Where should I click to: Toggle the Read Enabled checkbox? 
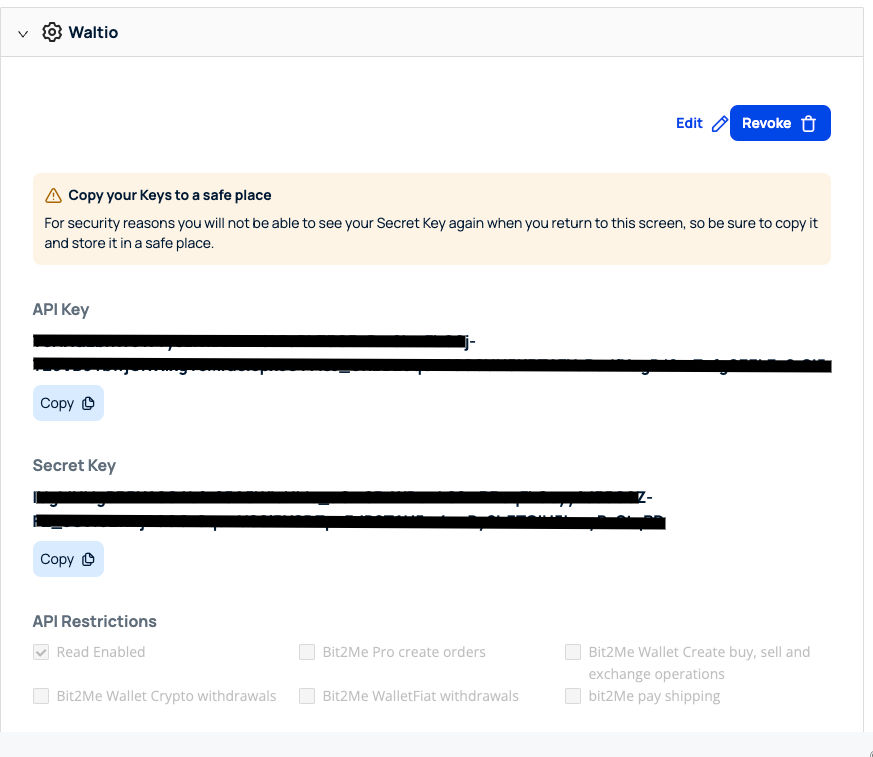[x=41, y=652]
